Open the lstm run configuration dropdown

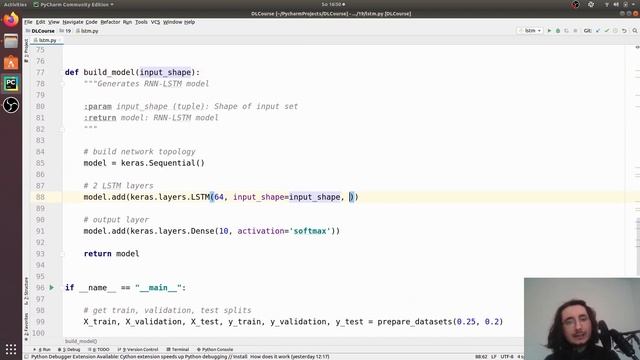tap(530, 31)
